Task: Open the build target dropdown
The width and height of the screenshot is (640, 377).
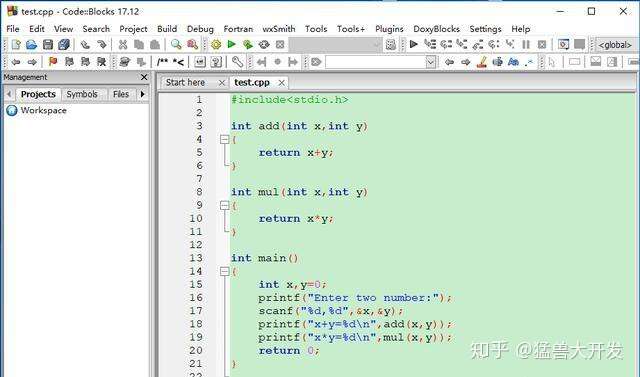Action: (x=336, y=44)
